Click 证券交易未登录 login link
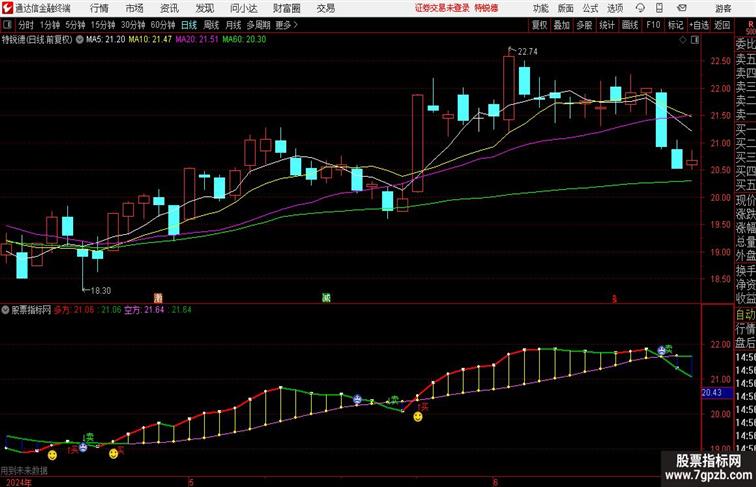Viewport: 756px width, 487px height. point(442,8)
